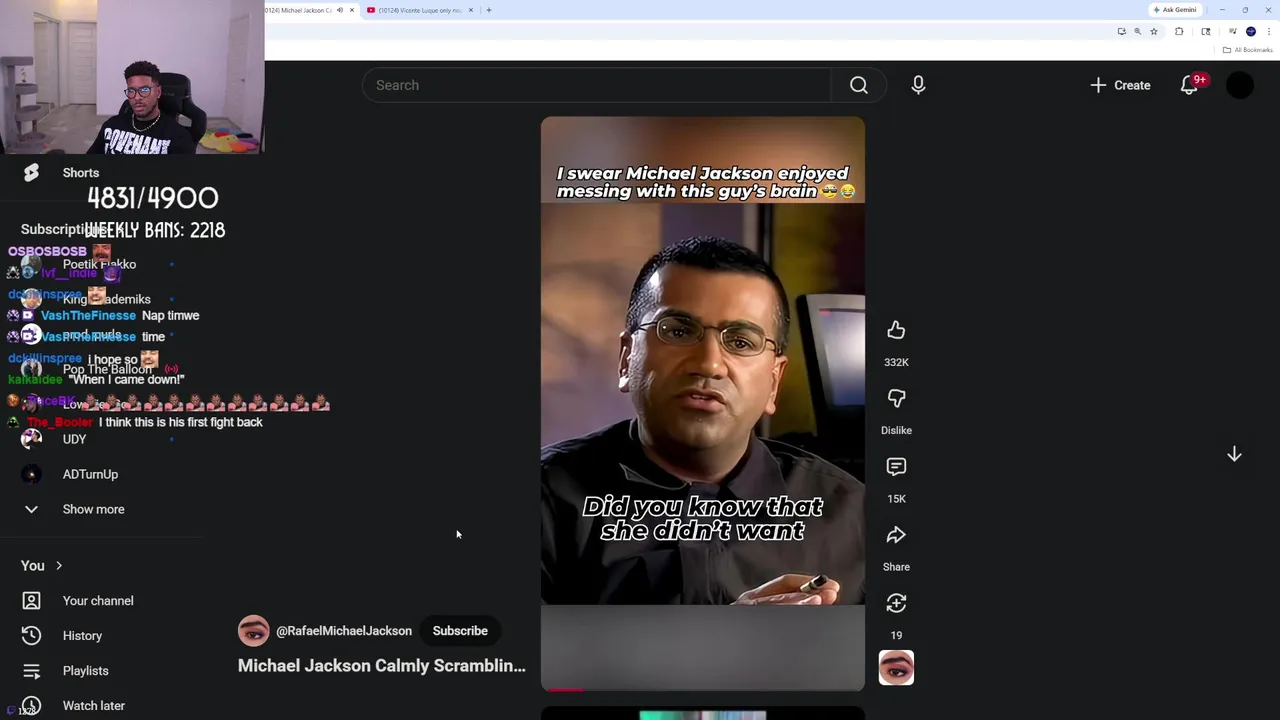Expand the You section chevron
The width and height of the screenshot is (1280, 720).
point(59,566)
